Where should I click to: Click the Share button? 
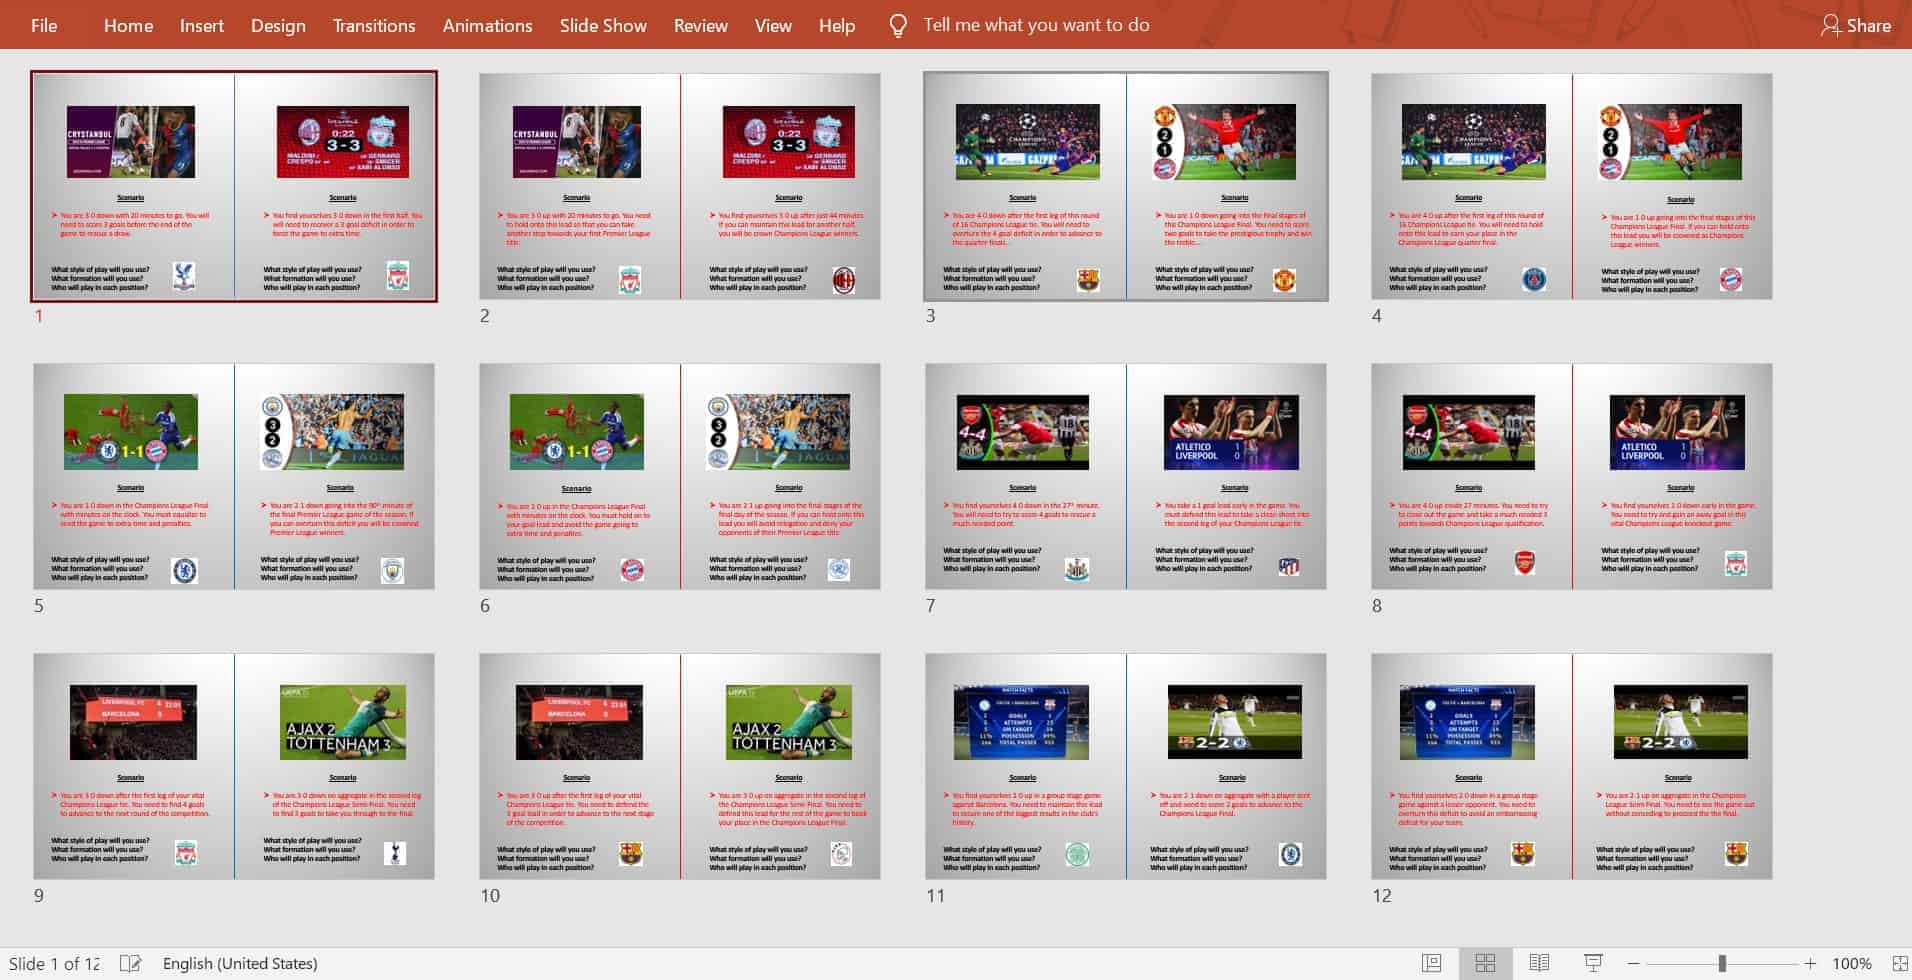point(1856,26)
